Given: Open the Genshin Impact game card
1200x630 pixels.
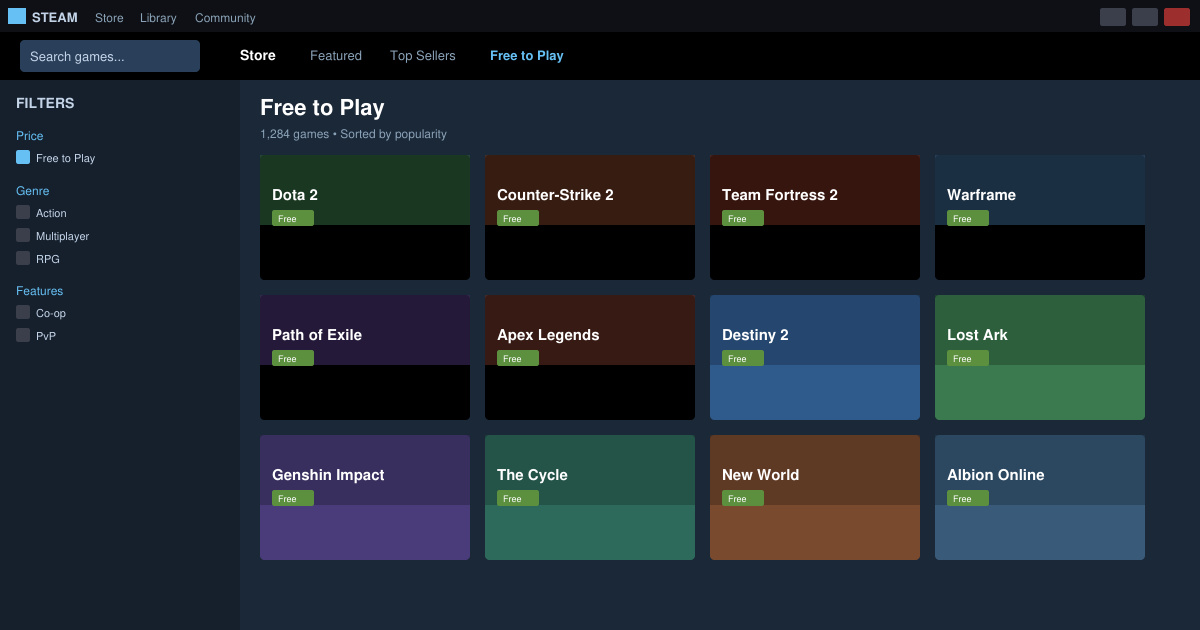Looking at the screenshot, I should coord(365,497).
